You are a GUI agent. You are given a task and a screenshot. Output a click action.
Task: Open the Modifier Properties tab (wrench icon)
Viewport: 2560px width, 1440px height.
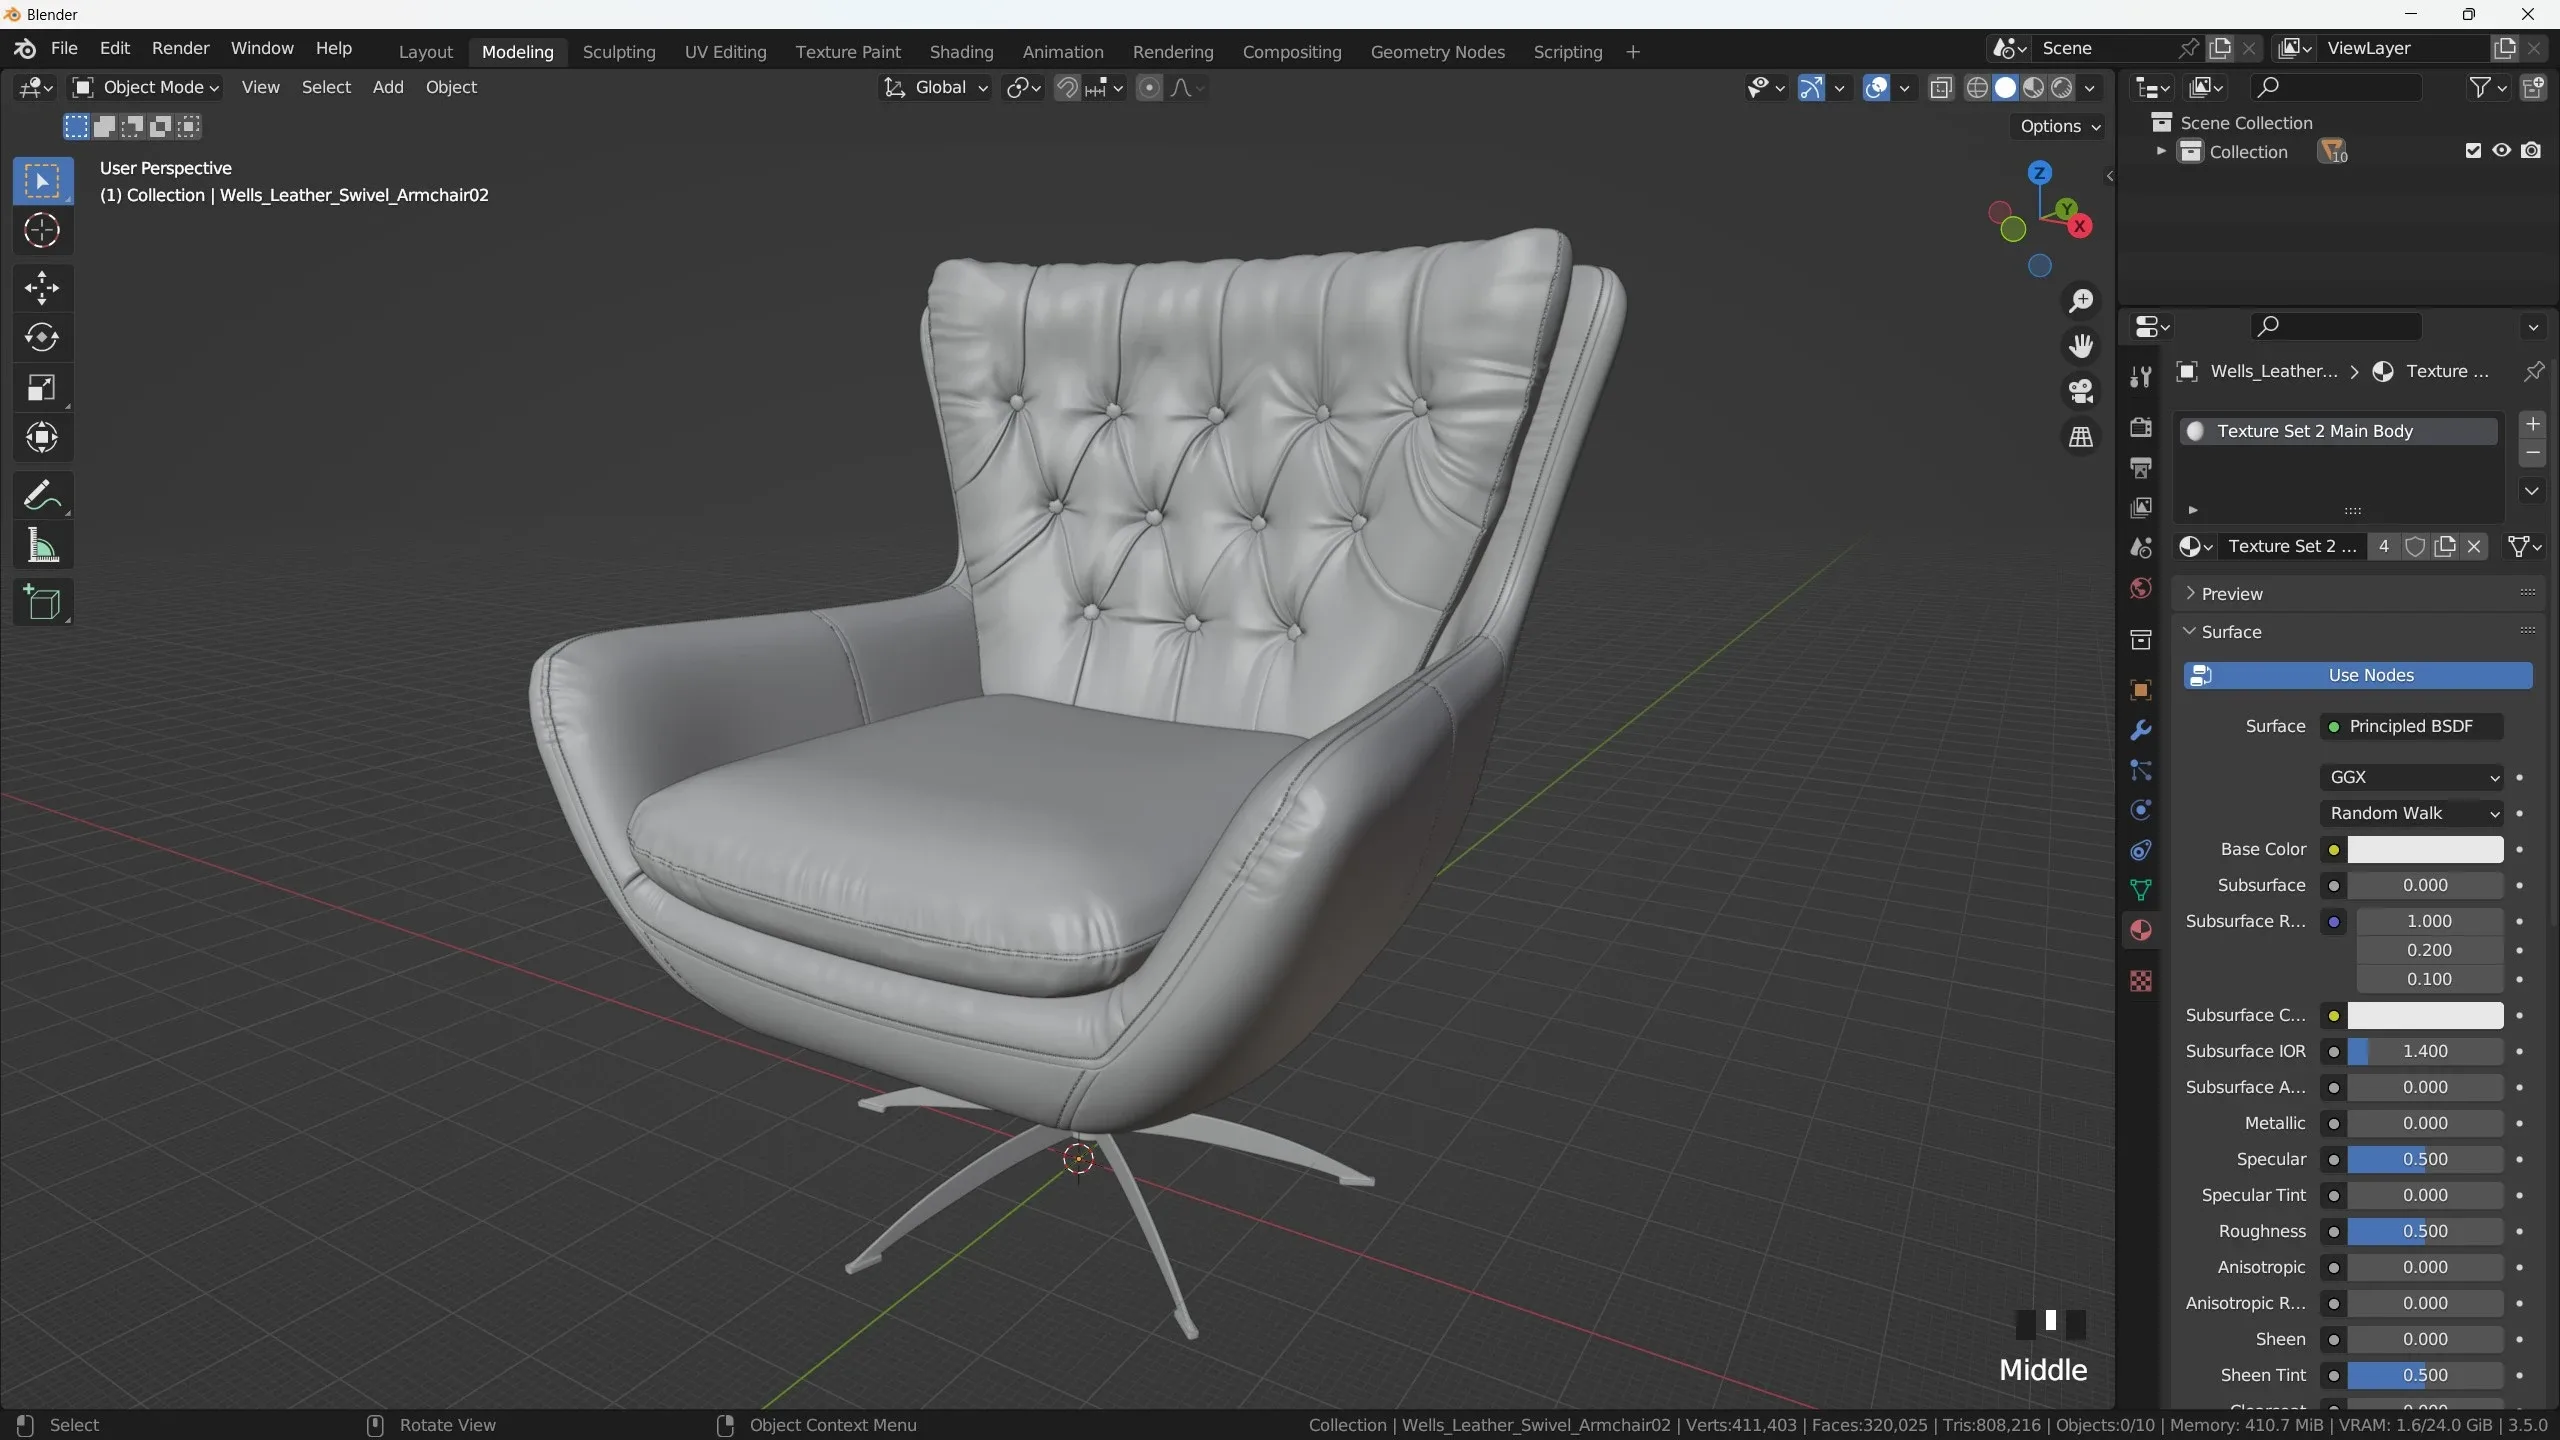2140,731
